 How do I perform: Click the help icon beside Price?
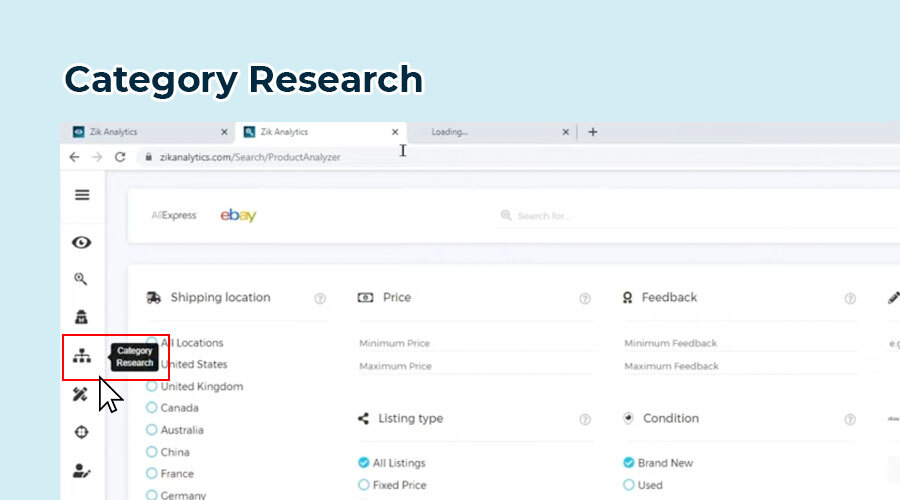point(585,298)
